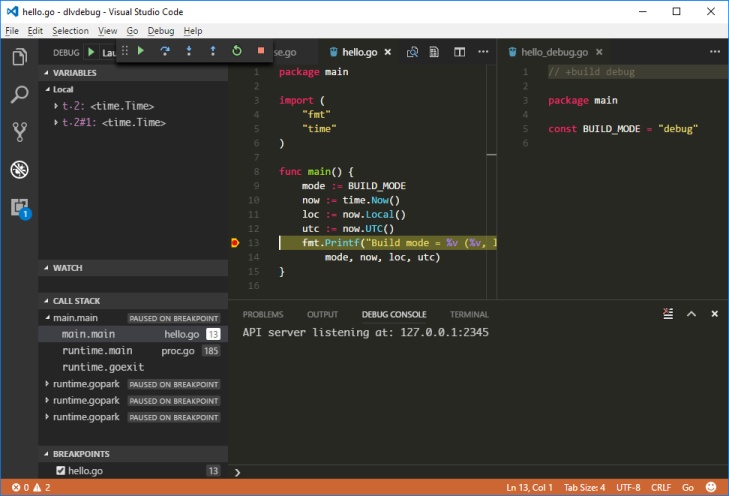Open the Search view in activity bar
The width and height of the screenshot is (729, 496).
[19, 94]
